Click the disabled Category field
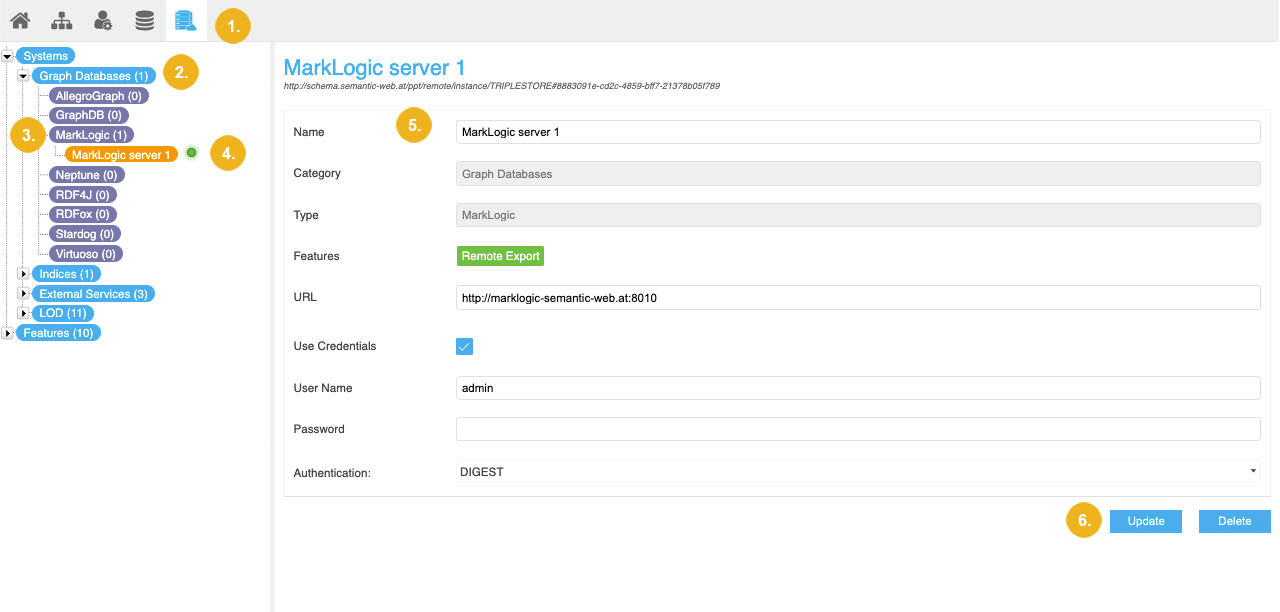 (858, 173)
